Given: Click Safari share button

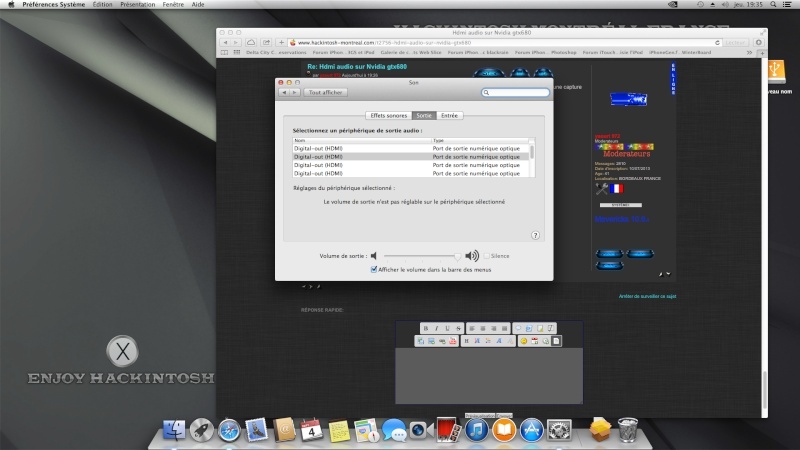Looking at the screenshot, I should pyautogui.click(x=266, y=42).
